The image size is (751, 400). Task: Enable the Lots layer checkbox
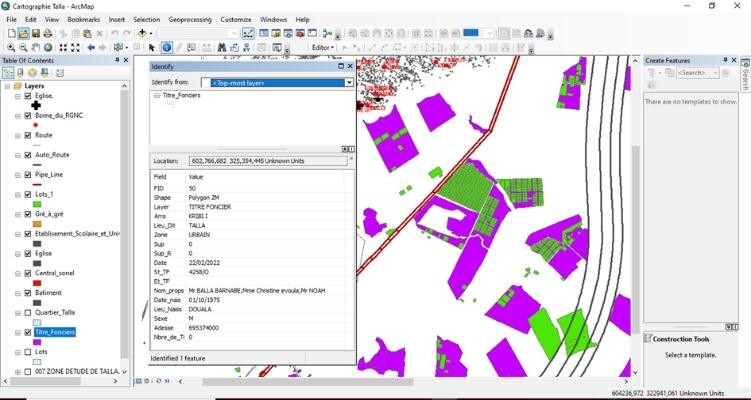pyautogui.click(x=27, y=352)
